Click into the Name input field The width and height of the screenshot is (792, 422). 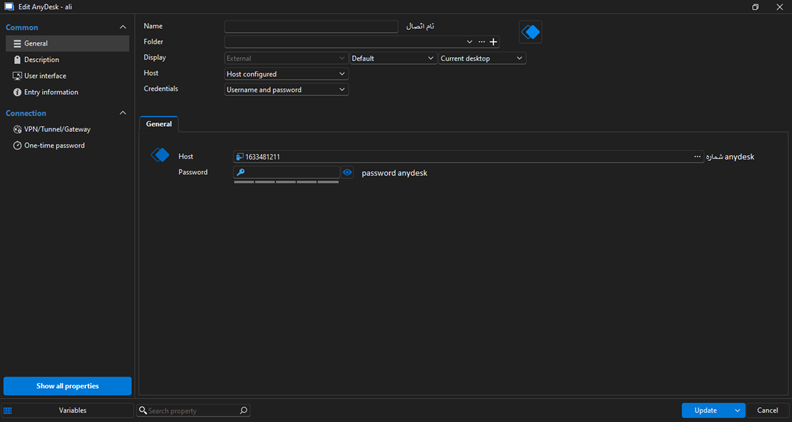(x=311, y=26)
